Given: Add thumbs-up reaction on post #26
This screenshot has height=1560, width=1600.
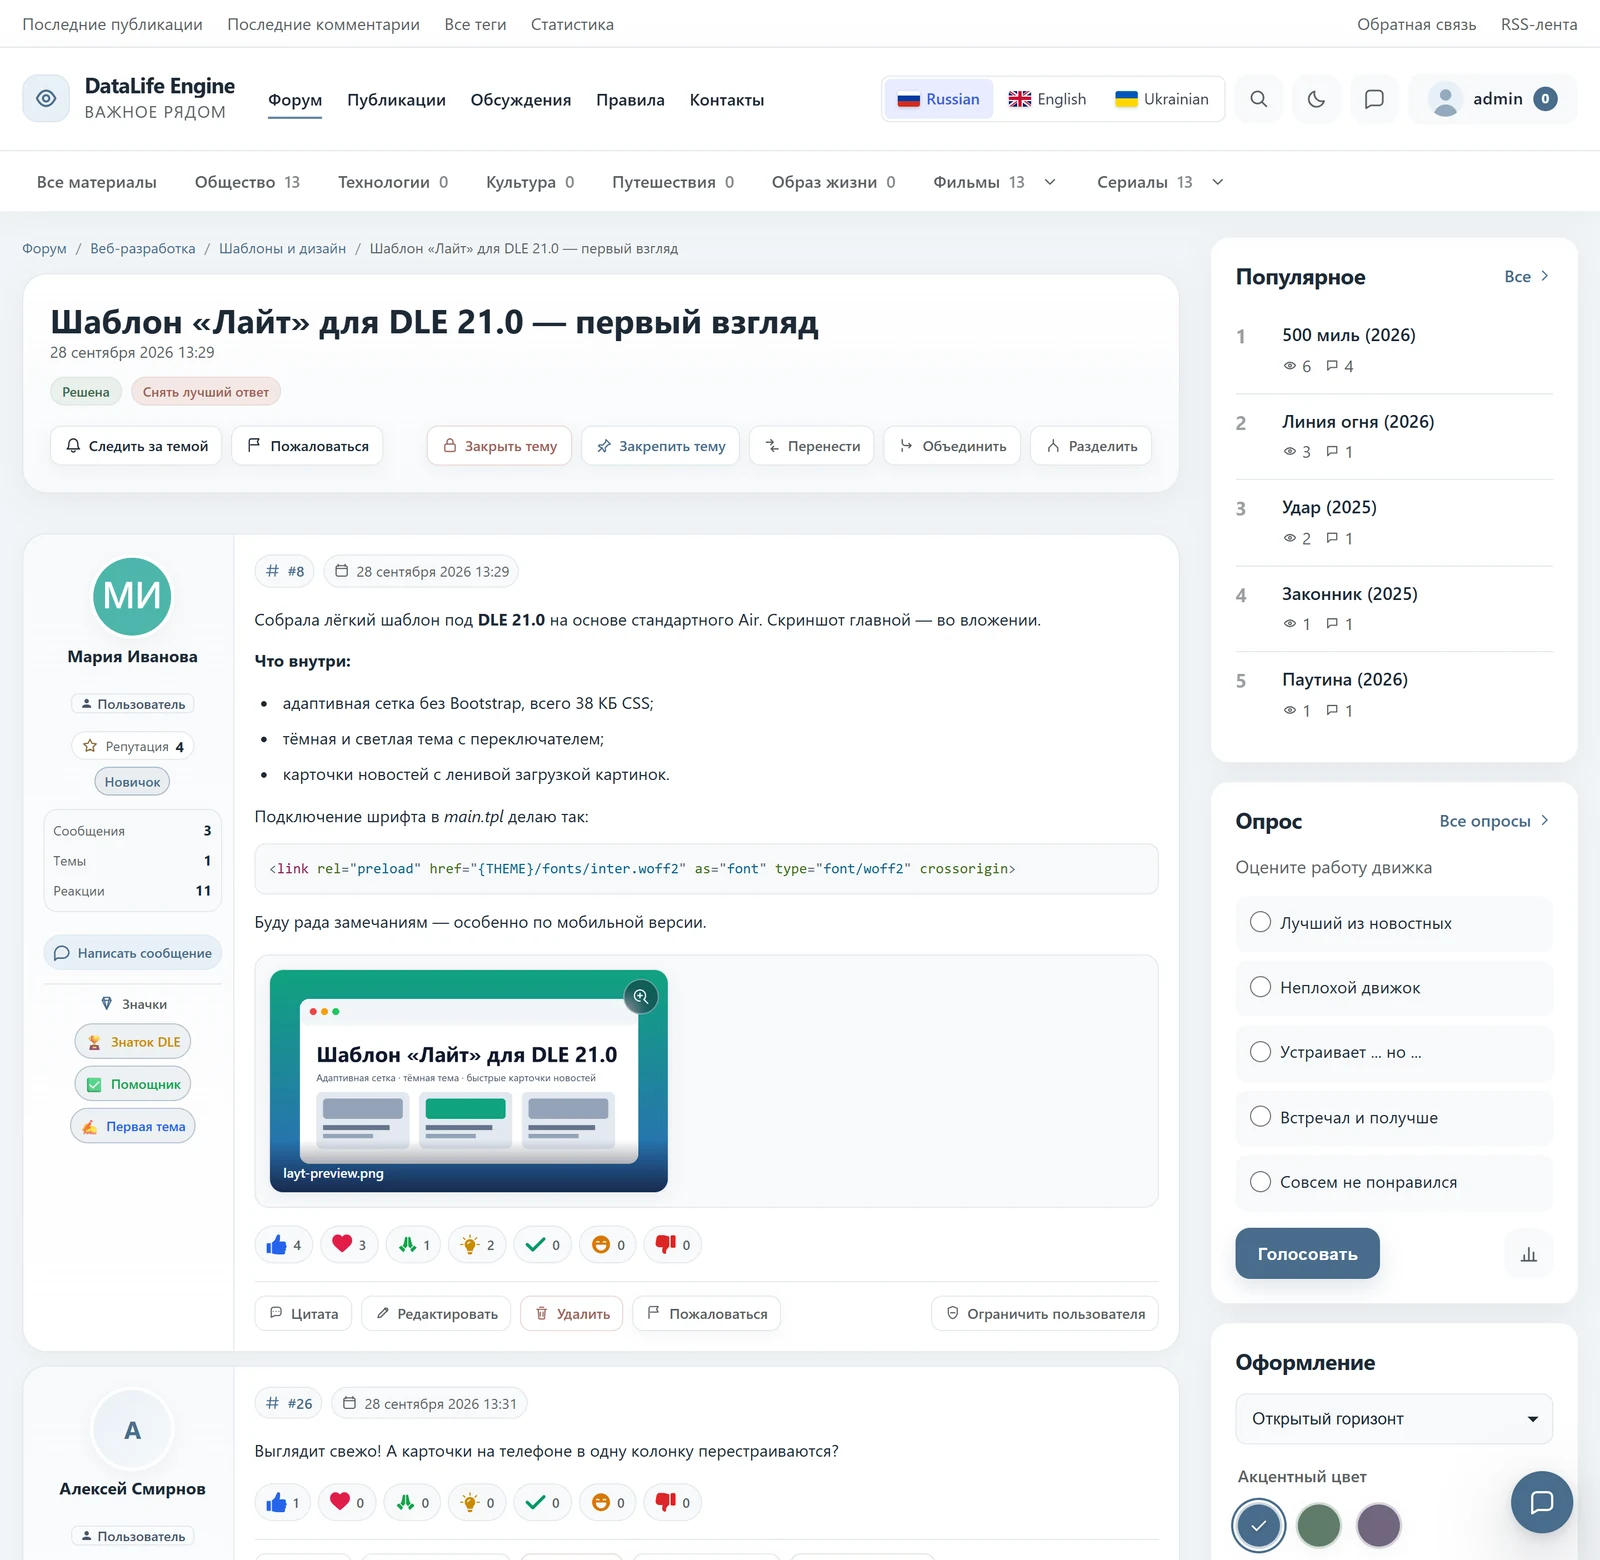Looking at the screenshot, I should coord(283,1503).
